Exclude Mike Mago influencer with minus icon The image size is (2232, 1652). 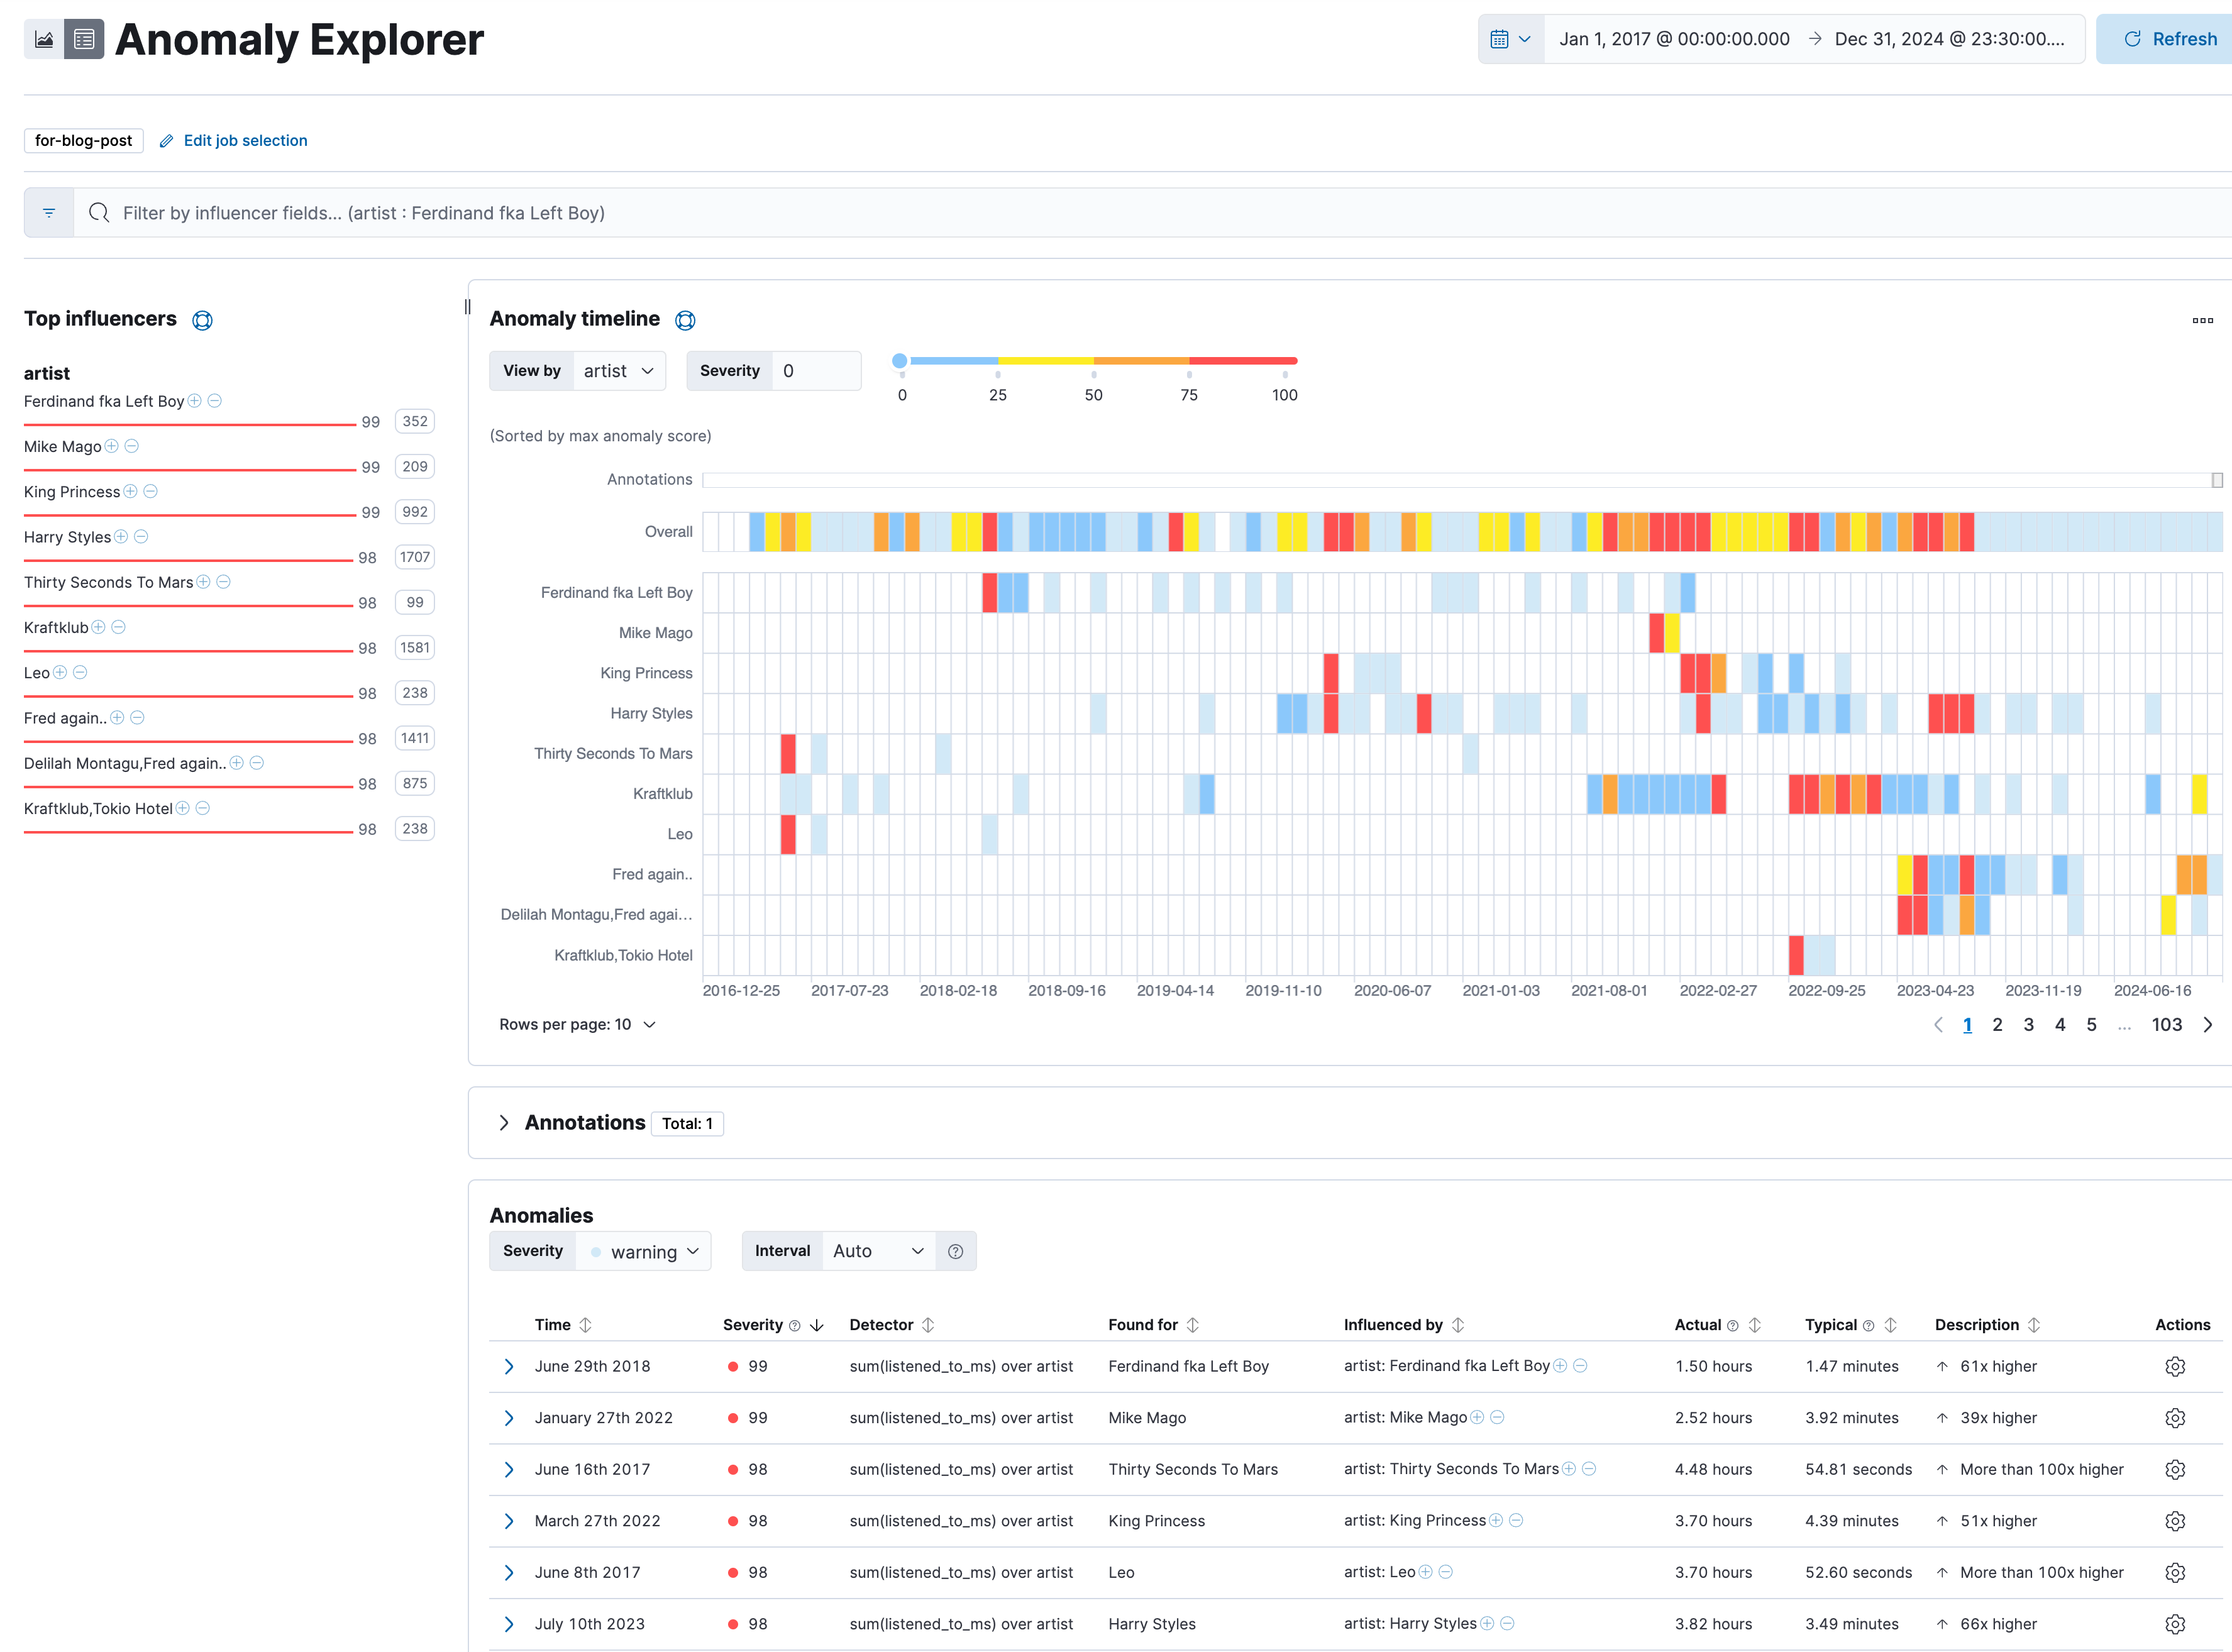tap(132, 446)
